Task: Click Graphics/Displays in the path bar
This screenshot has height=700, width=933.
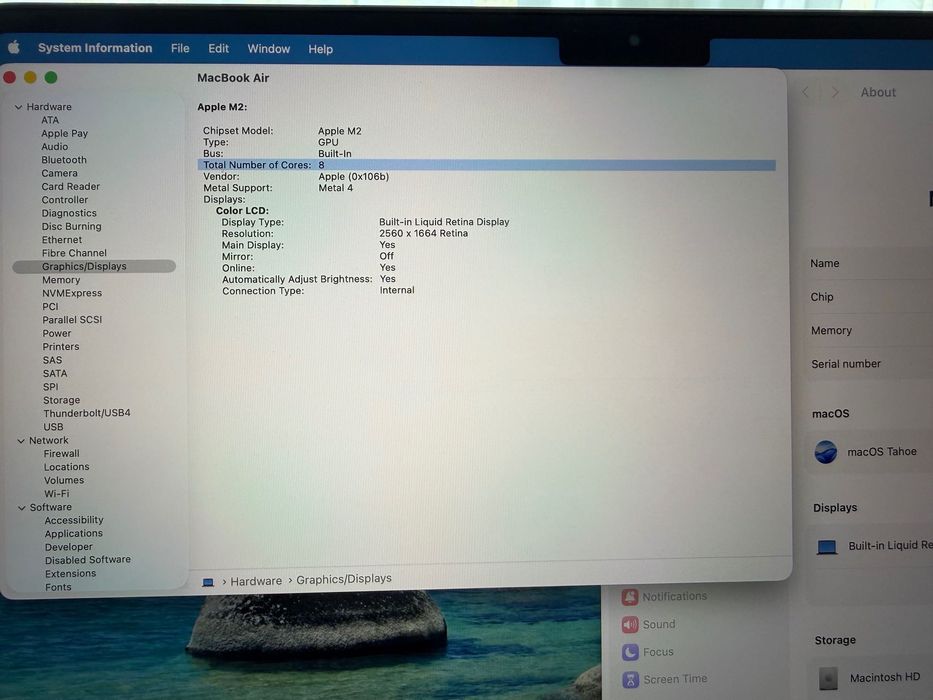Action: [344, 579]
